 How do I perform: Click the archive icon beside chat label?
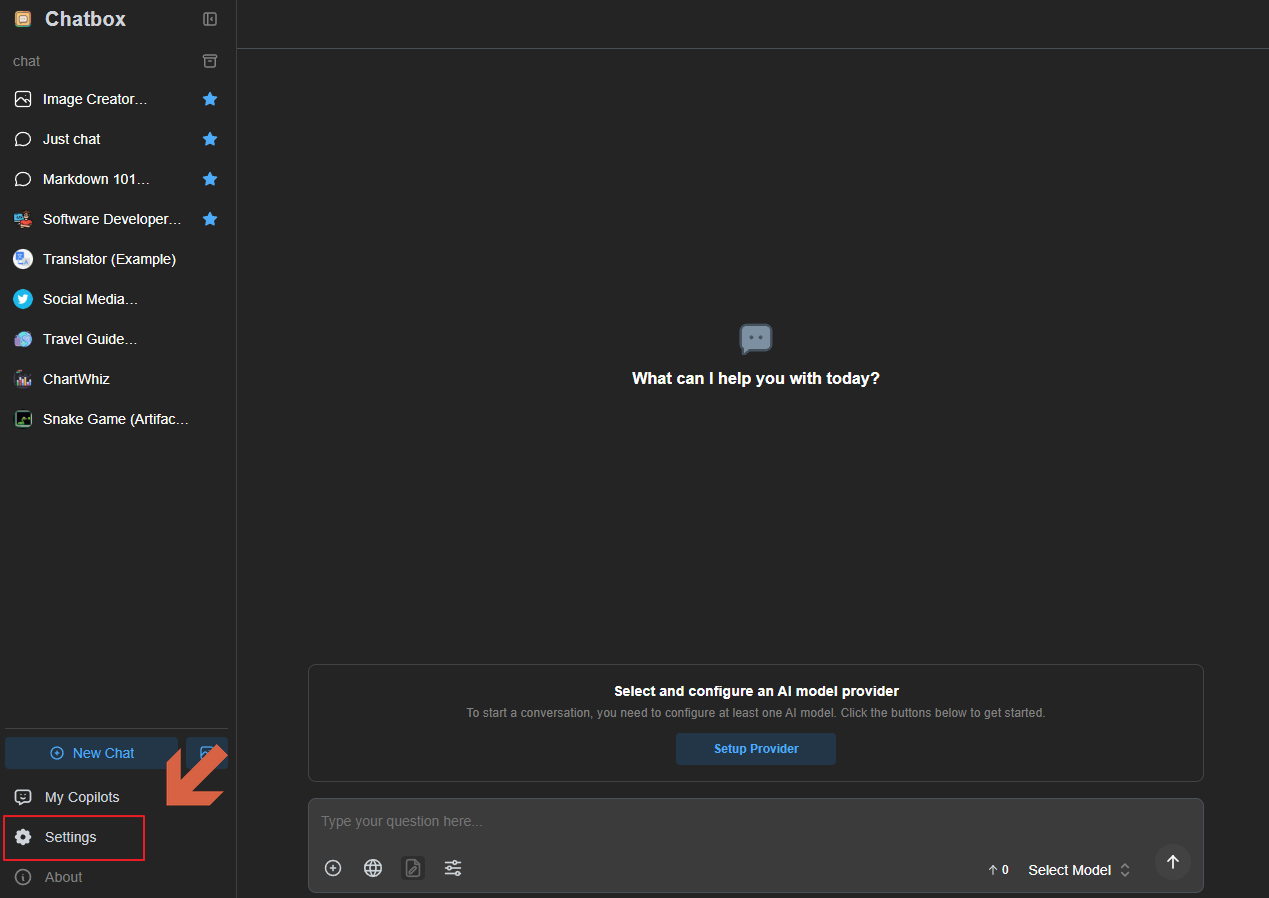tap(210, 61)
